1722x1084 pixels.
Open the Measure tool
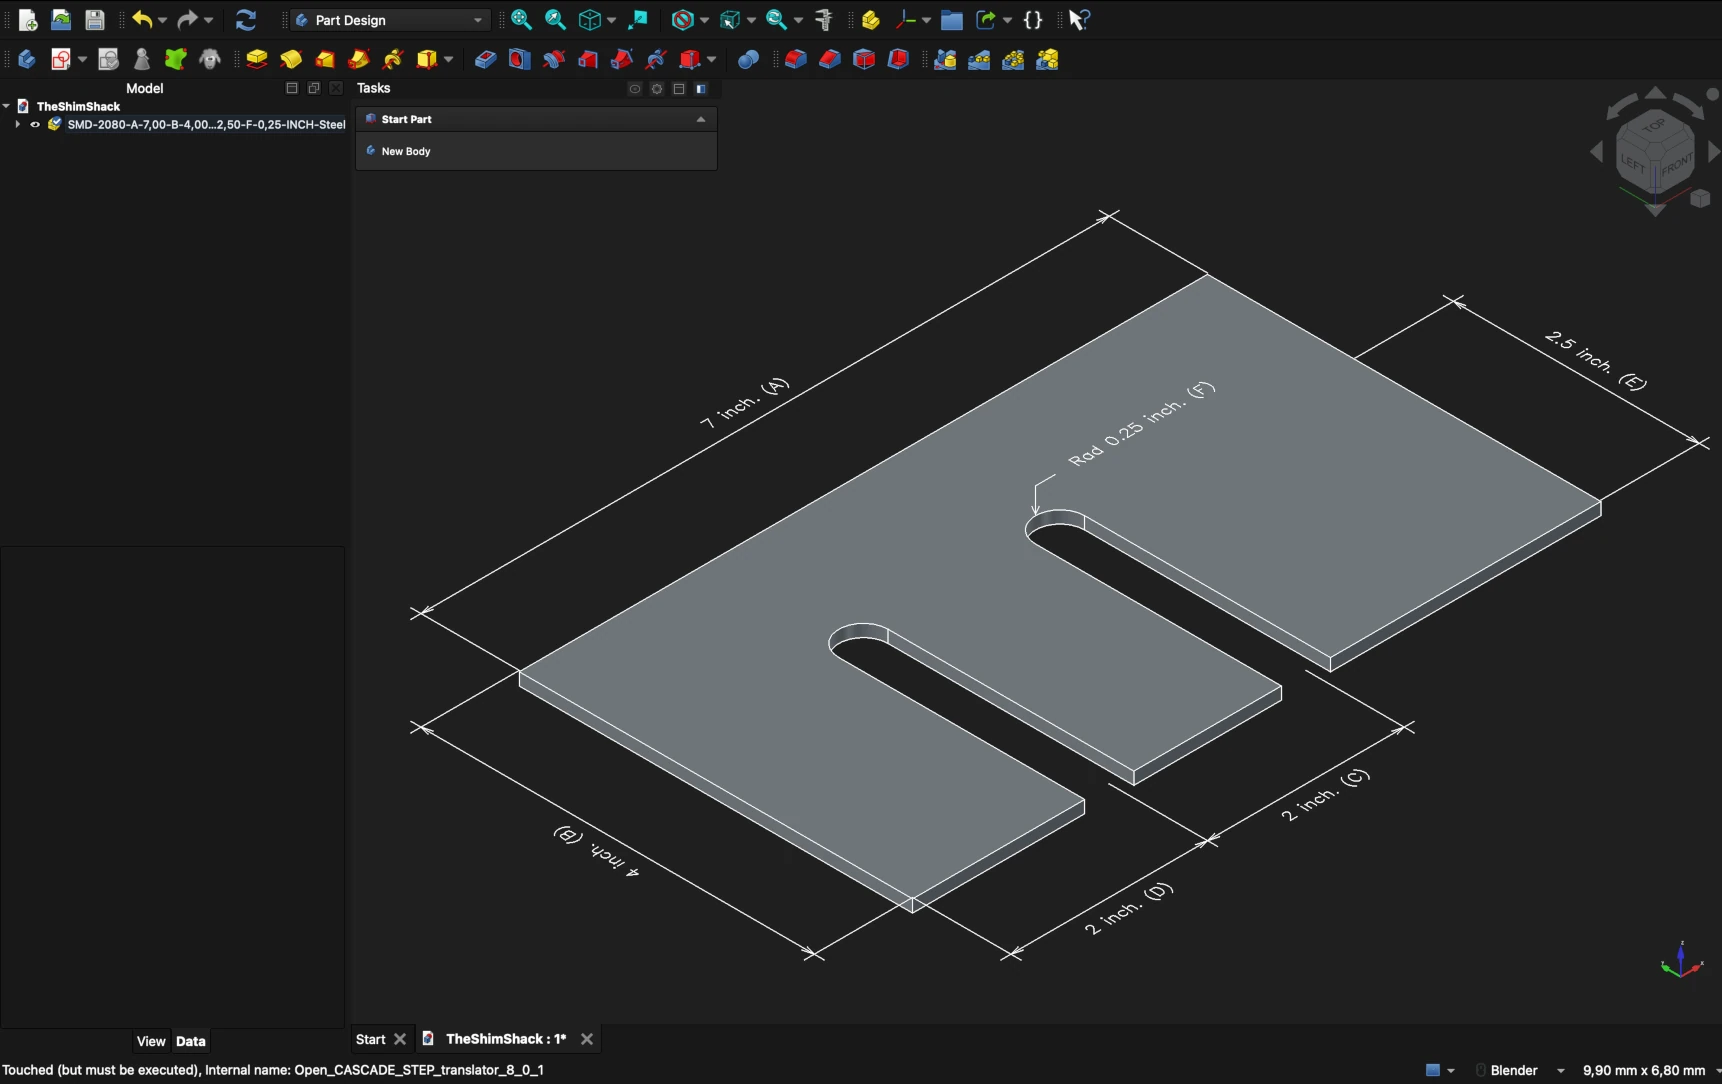[x=825, y=20]
